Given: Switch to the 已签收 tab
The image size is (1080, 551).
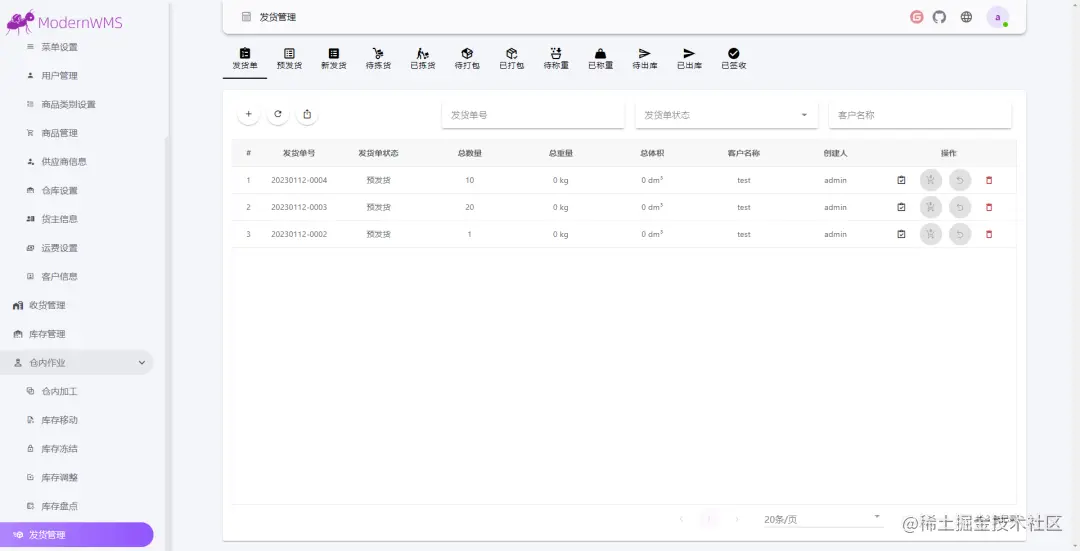Looking at the screenshot, I should tap(734, 59).
